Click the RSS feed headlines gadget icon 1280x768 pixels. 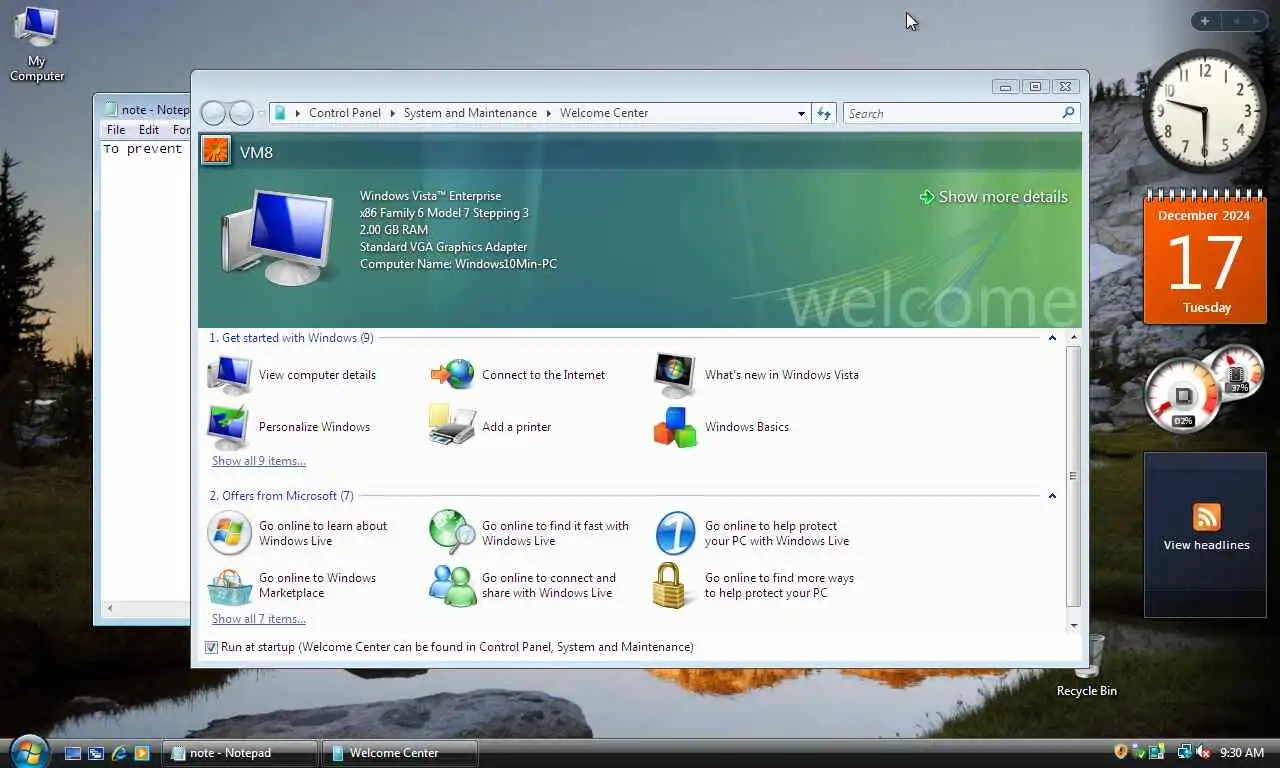pyautogui.click(x=1207, y=517)
